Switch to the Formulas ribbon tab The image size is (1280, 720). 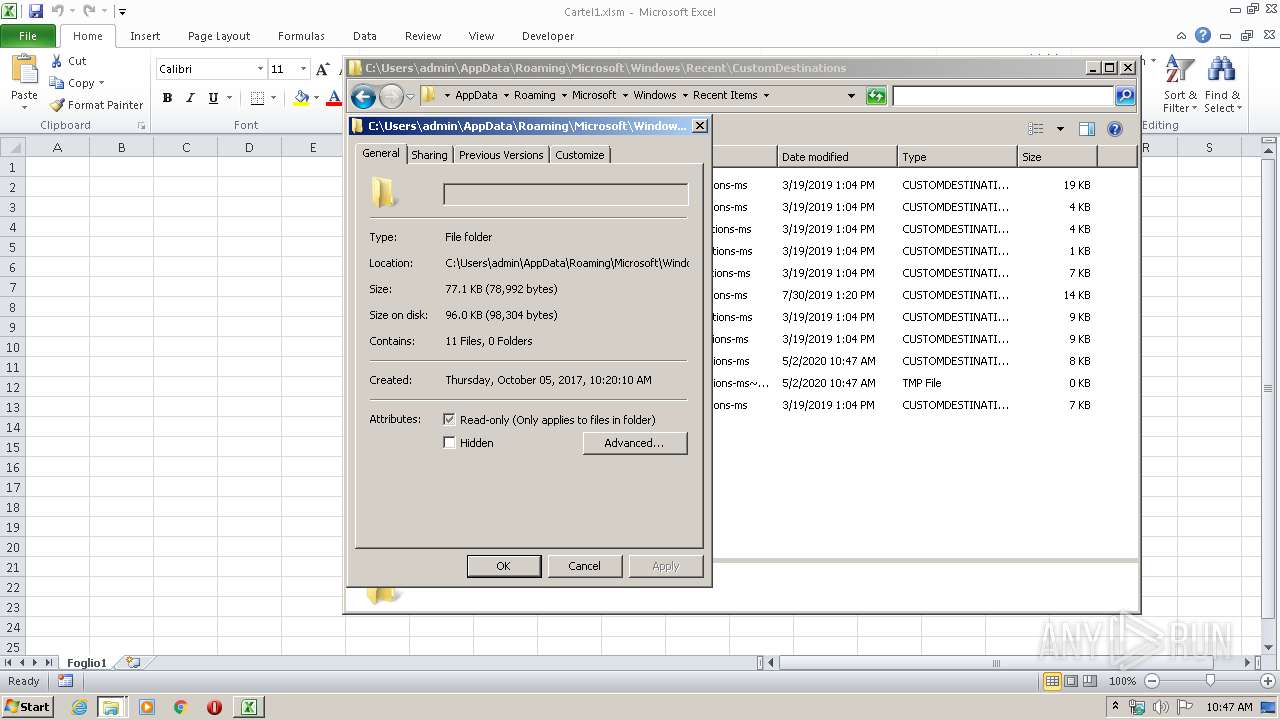coord(301,36)
